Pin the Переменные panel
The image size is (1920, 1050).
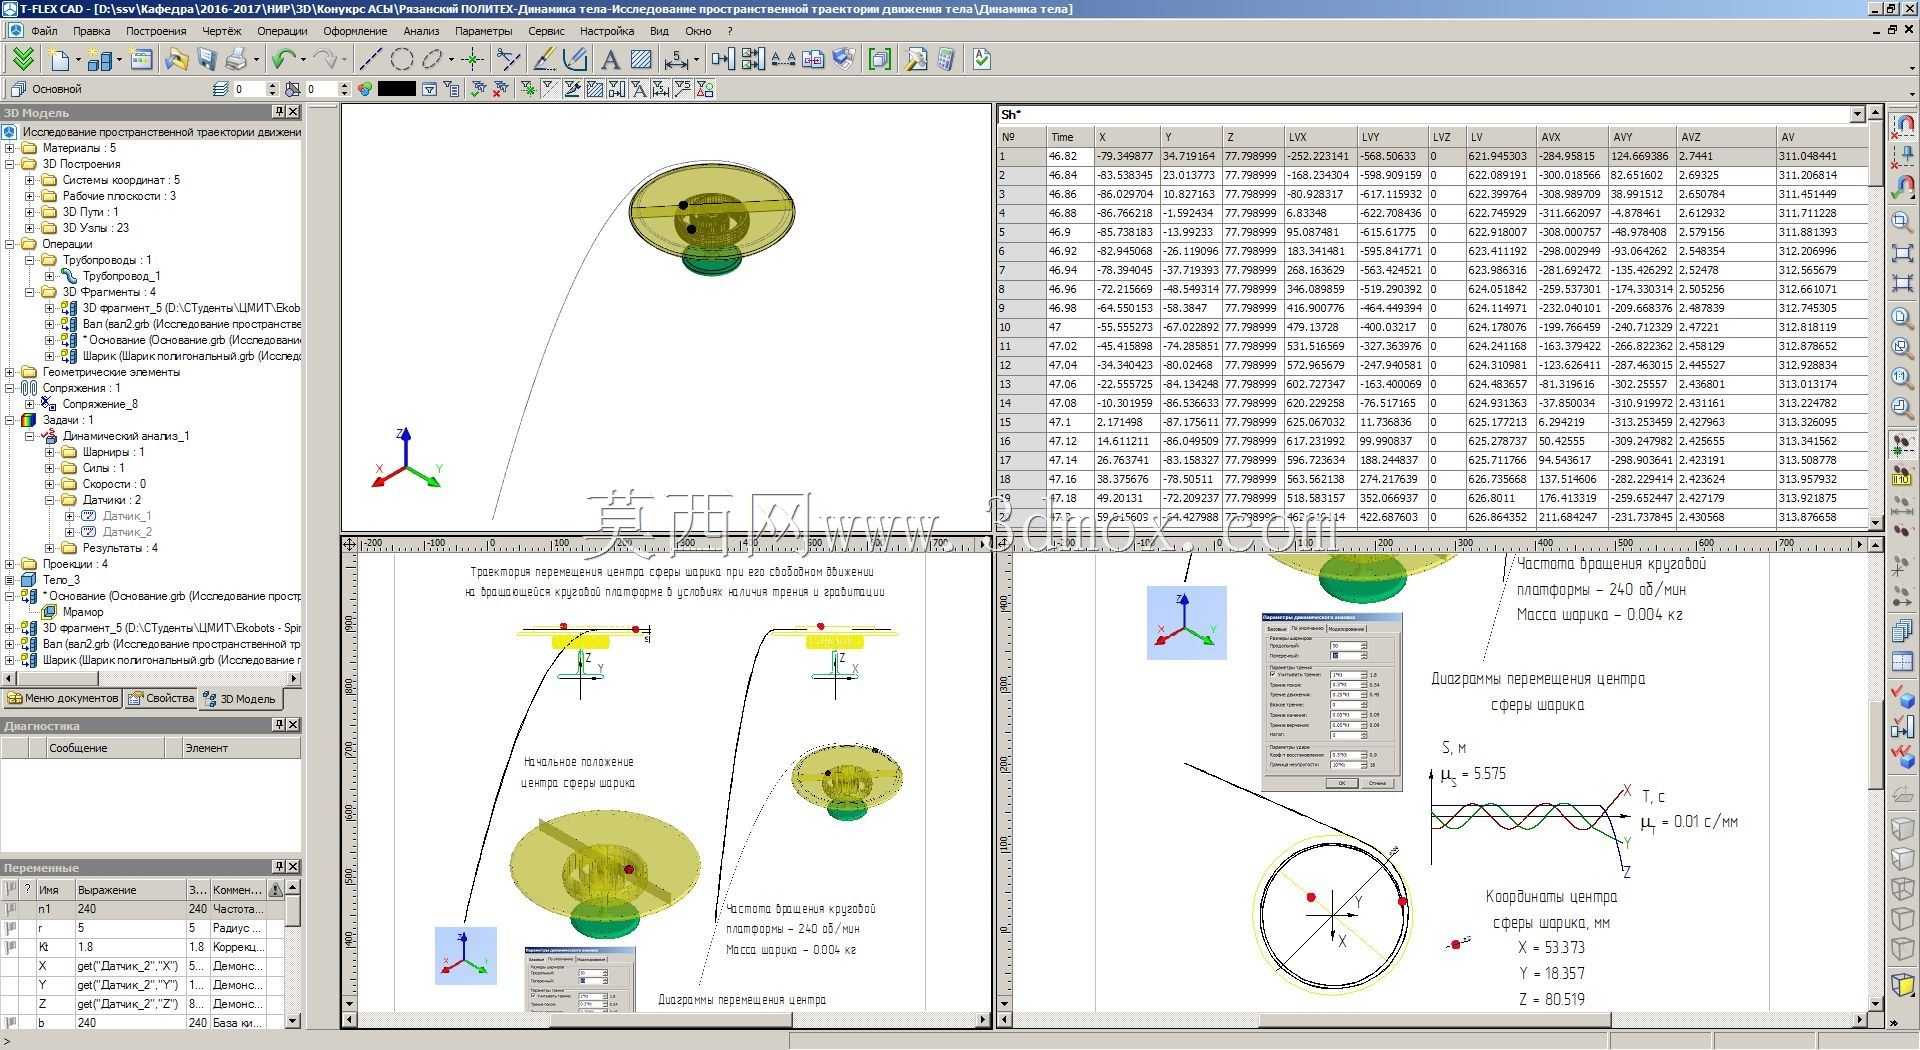[279, 867]
